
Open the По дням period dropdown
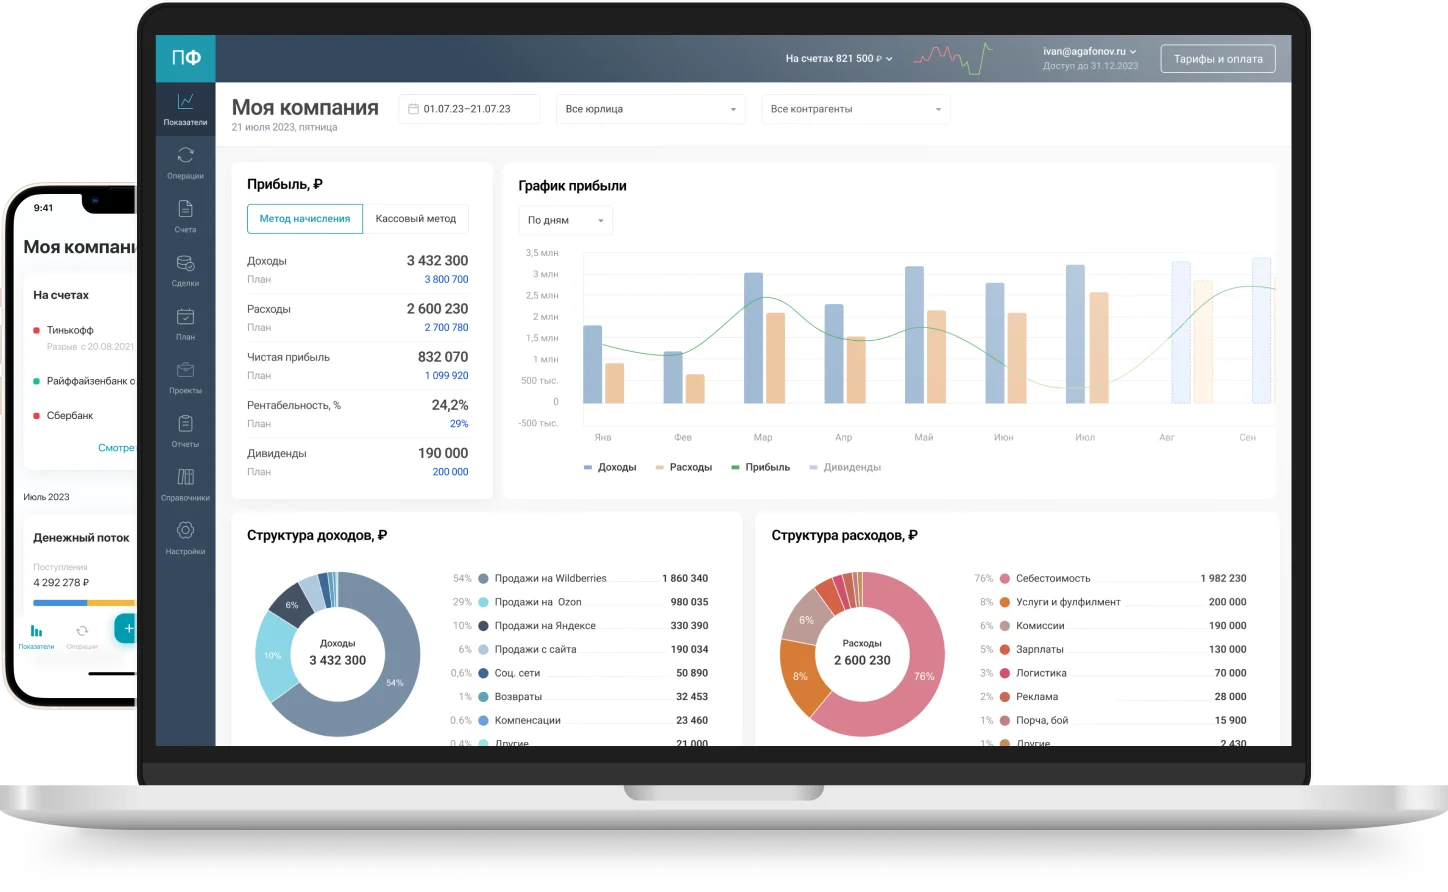point(565,220)
